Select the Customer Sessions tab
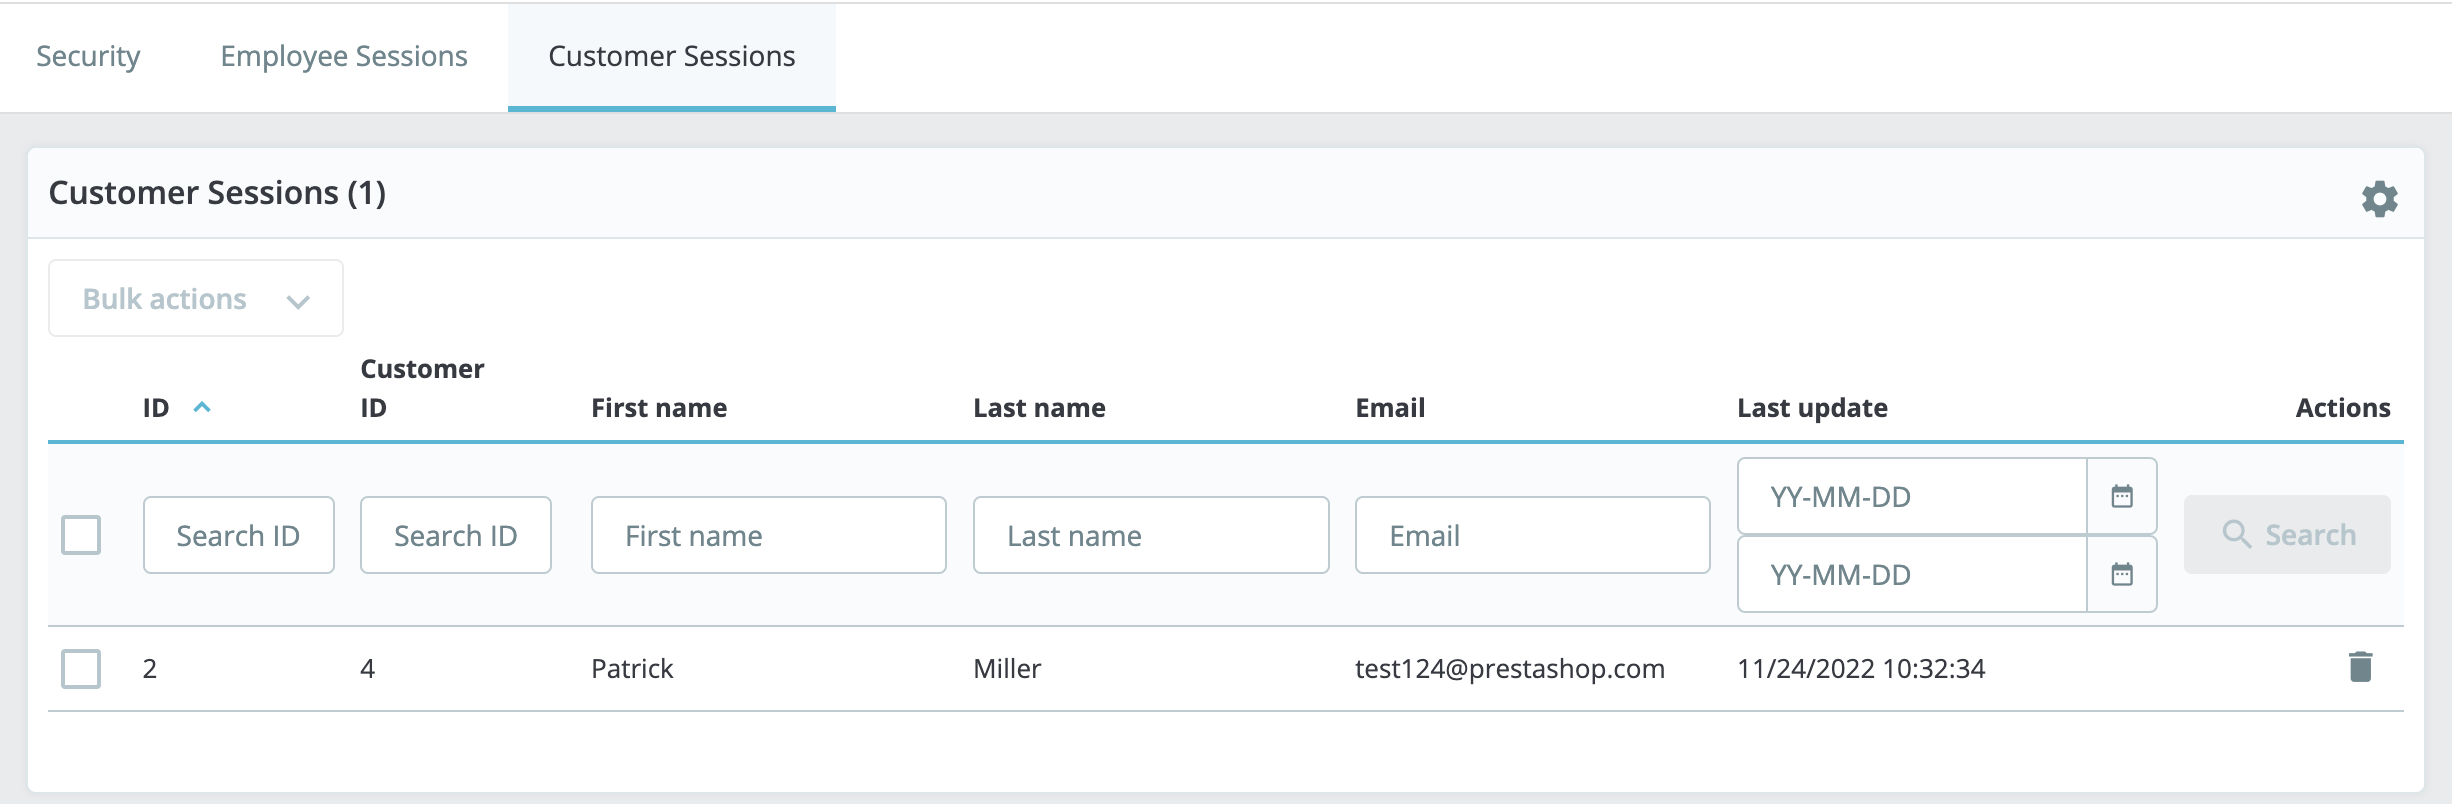The image size is (2452, 804). (x=671, y=56)
